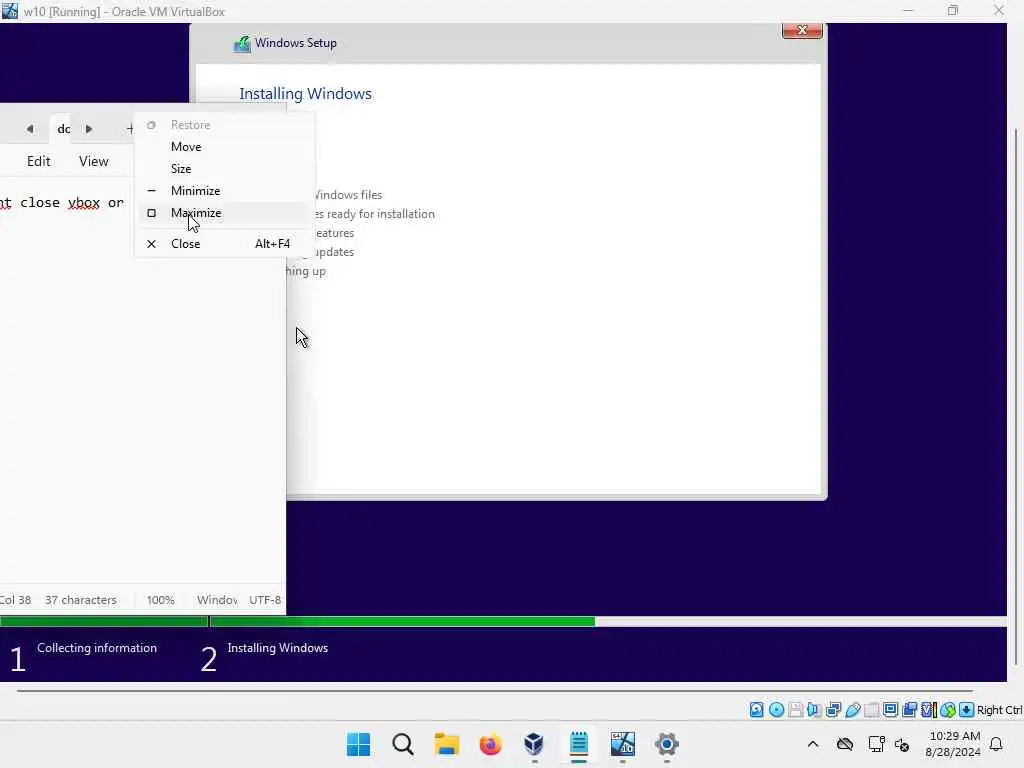This screenshot has height=768, width=1024.
Task: Open the network adapters indicator in VirtualBox status bar
Action: [x=833, y=710]
